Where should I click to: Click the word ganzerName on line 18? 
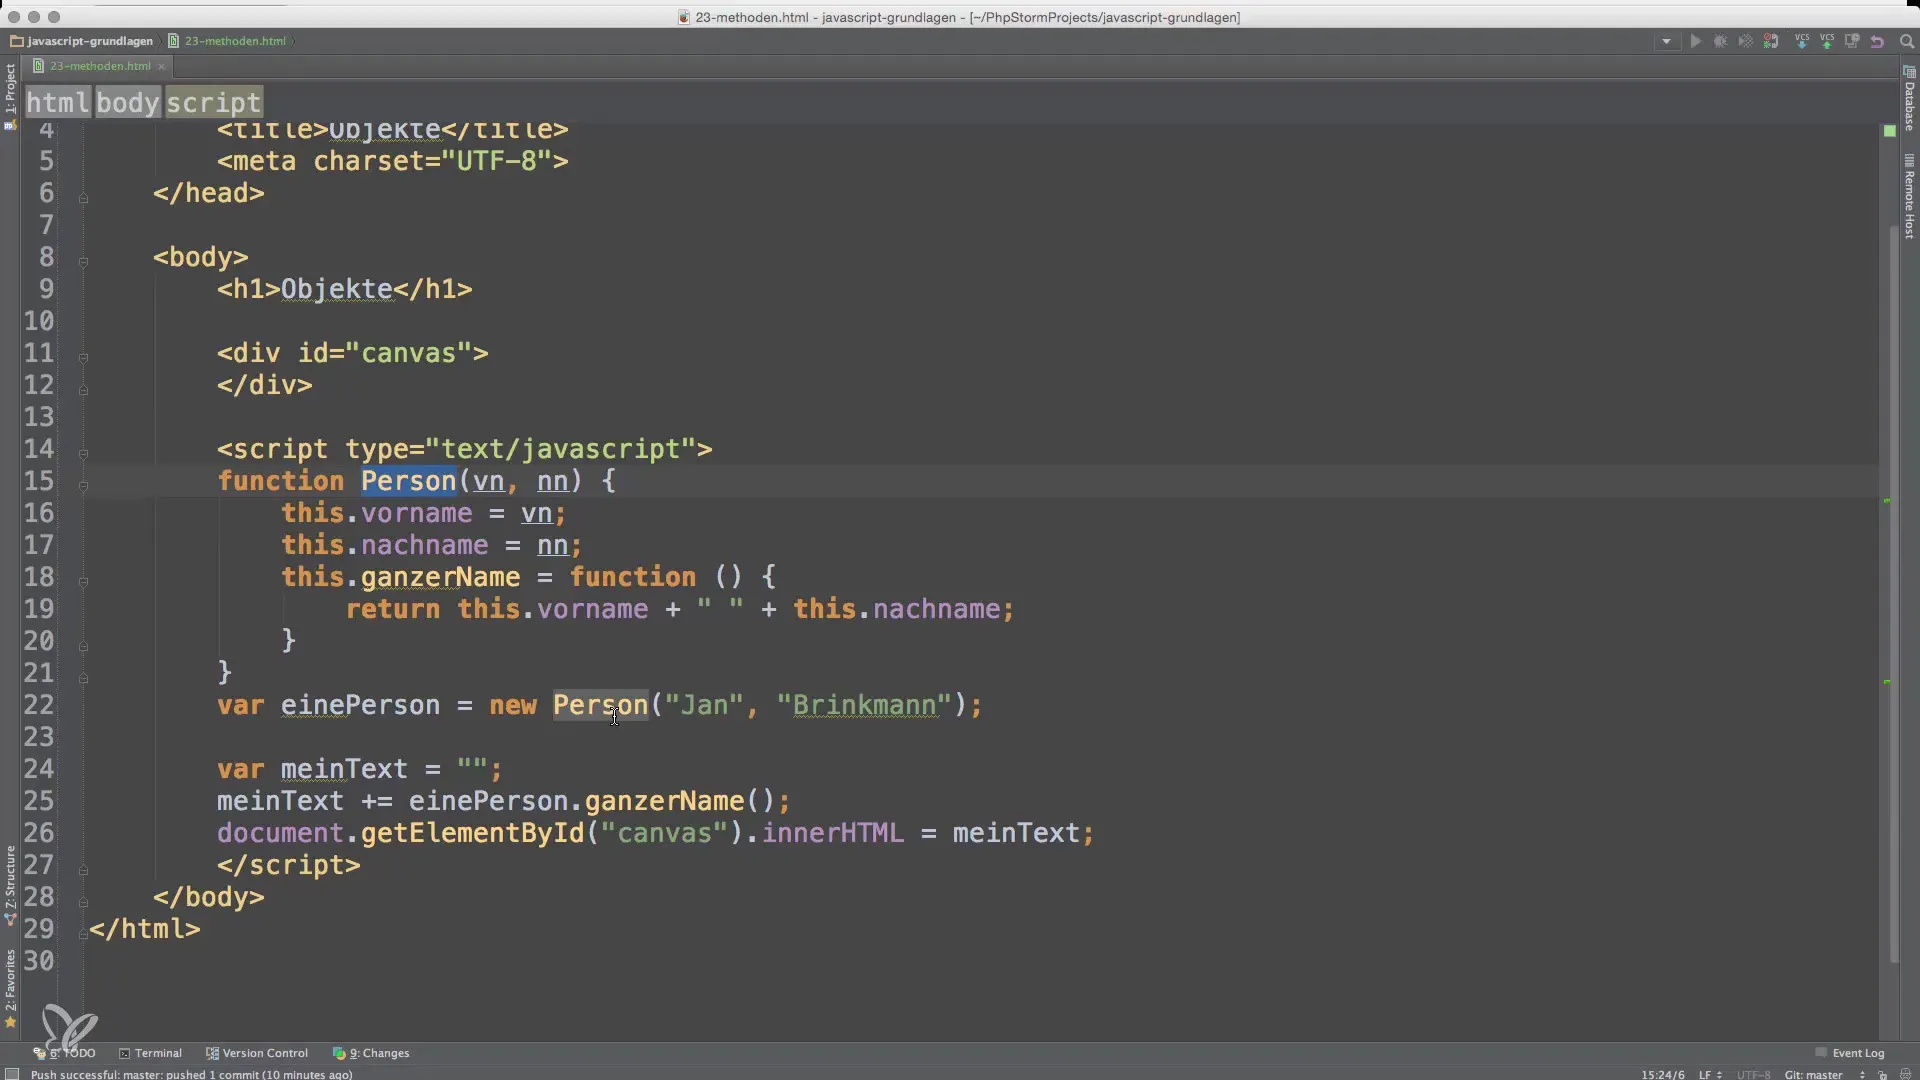click(x=440, y=577)
